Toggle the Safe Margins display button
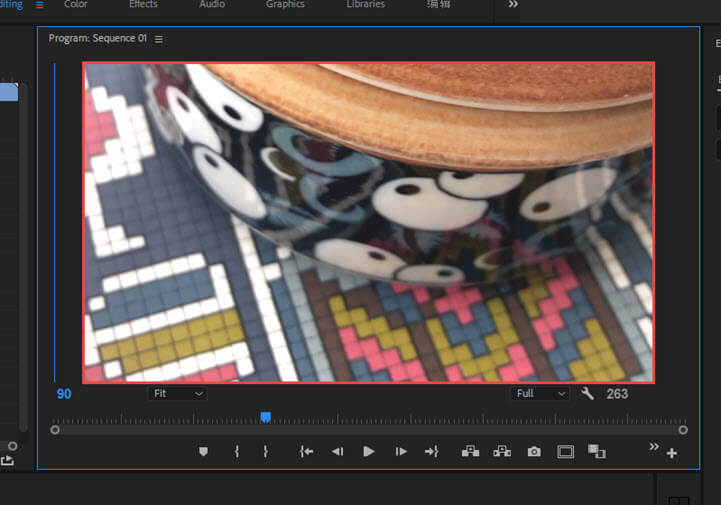This screenshot has width=721, height=505. pyautogui.click(x=565, y=452)
